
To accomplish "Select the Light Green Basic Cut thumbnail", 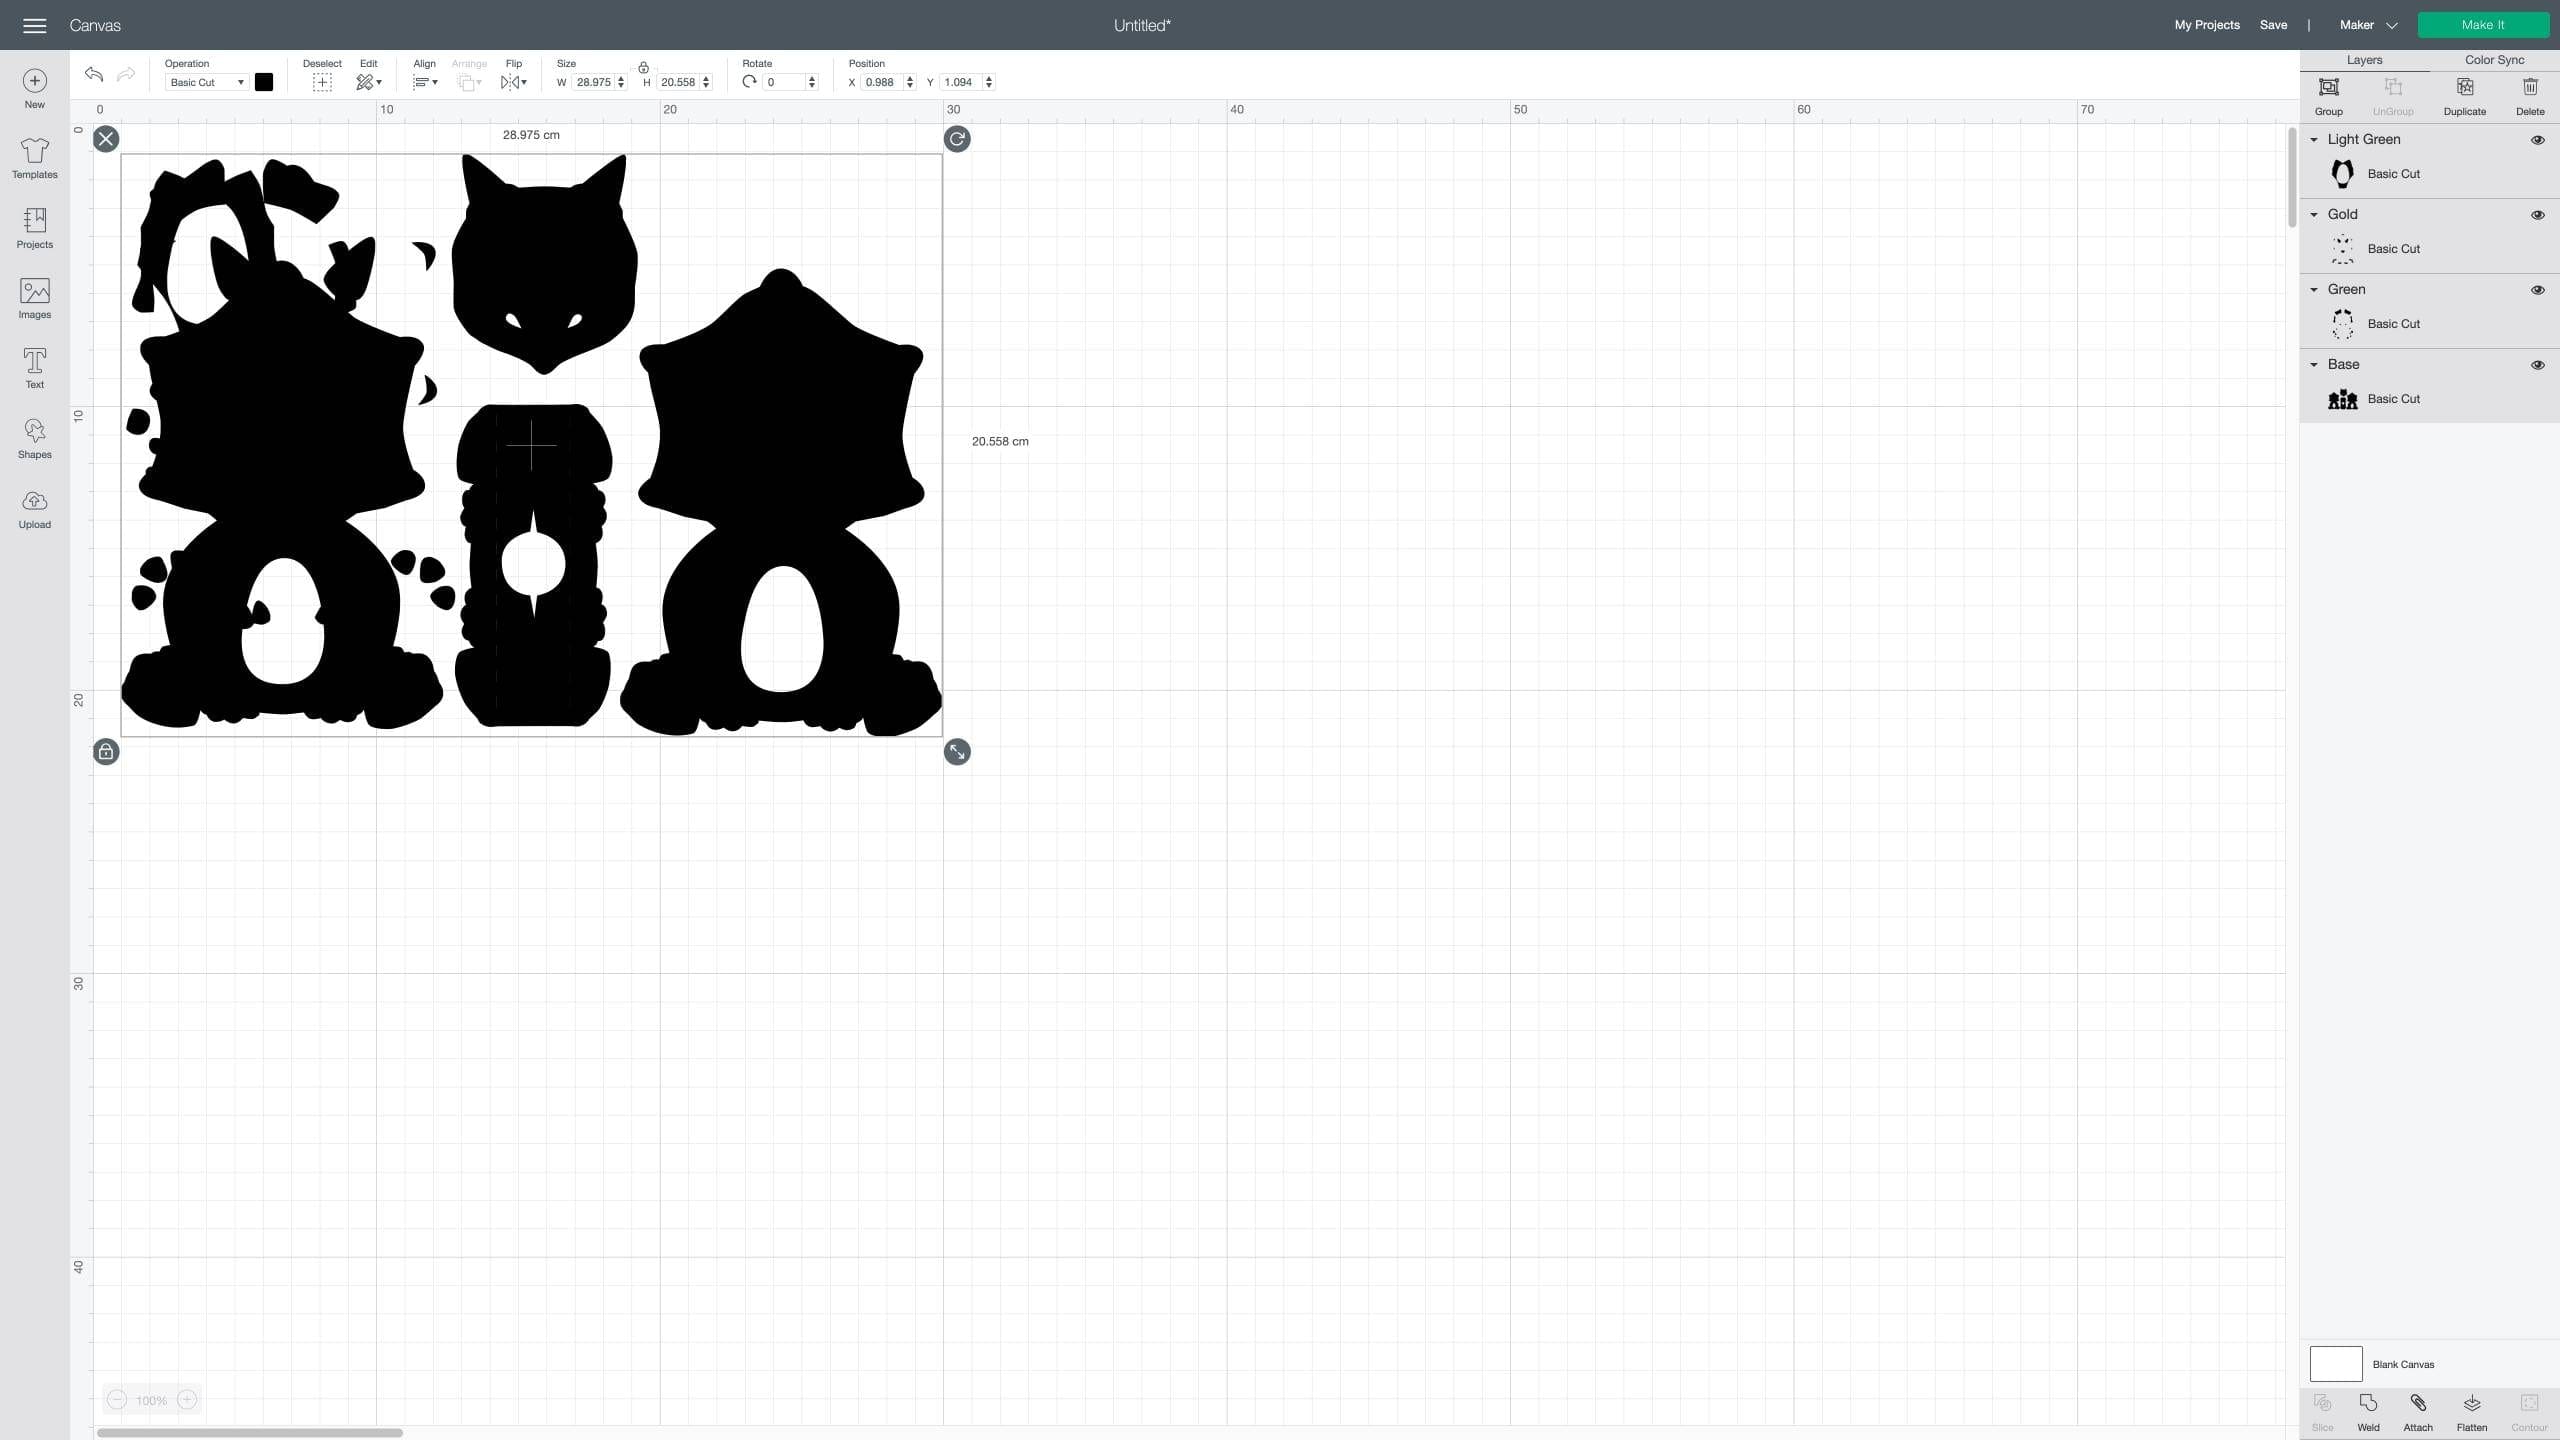I will pyautogui.click(x=2342, y=174).
